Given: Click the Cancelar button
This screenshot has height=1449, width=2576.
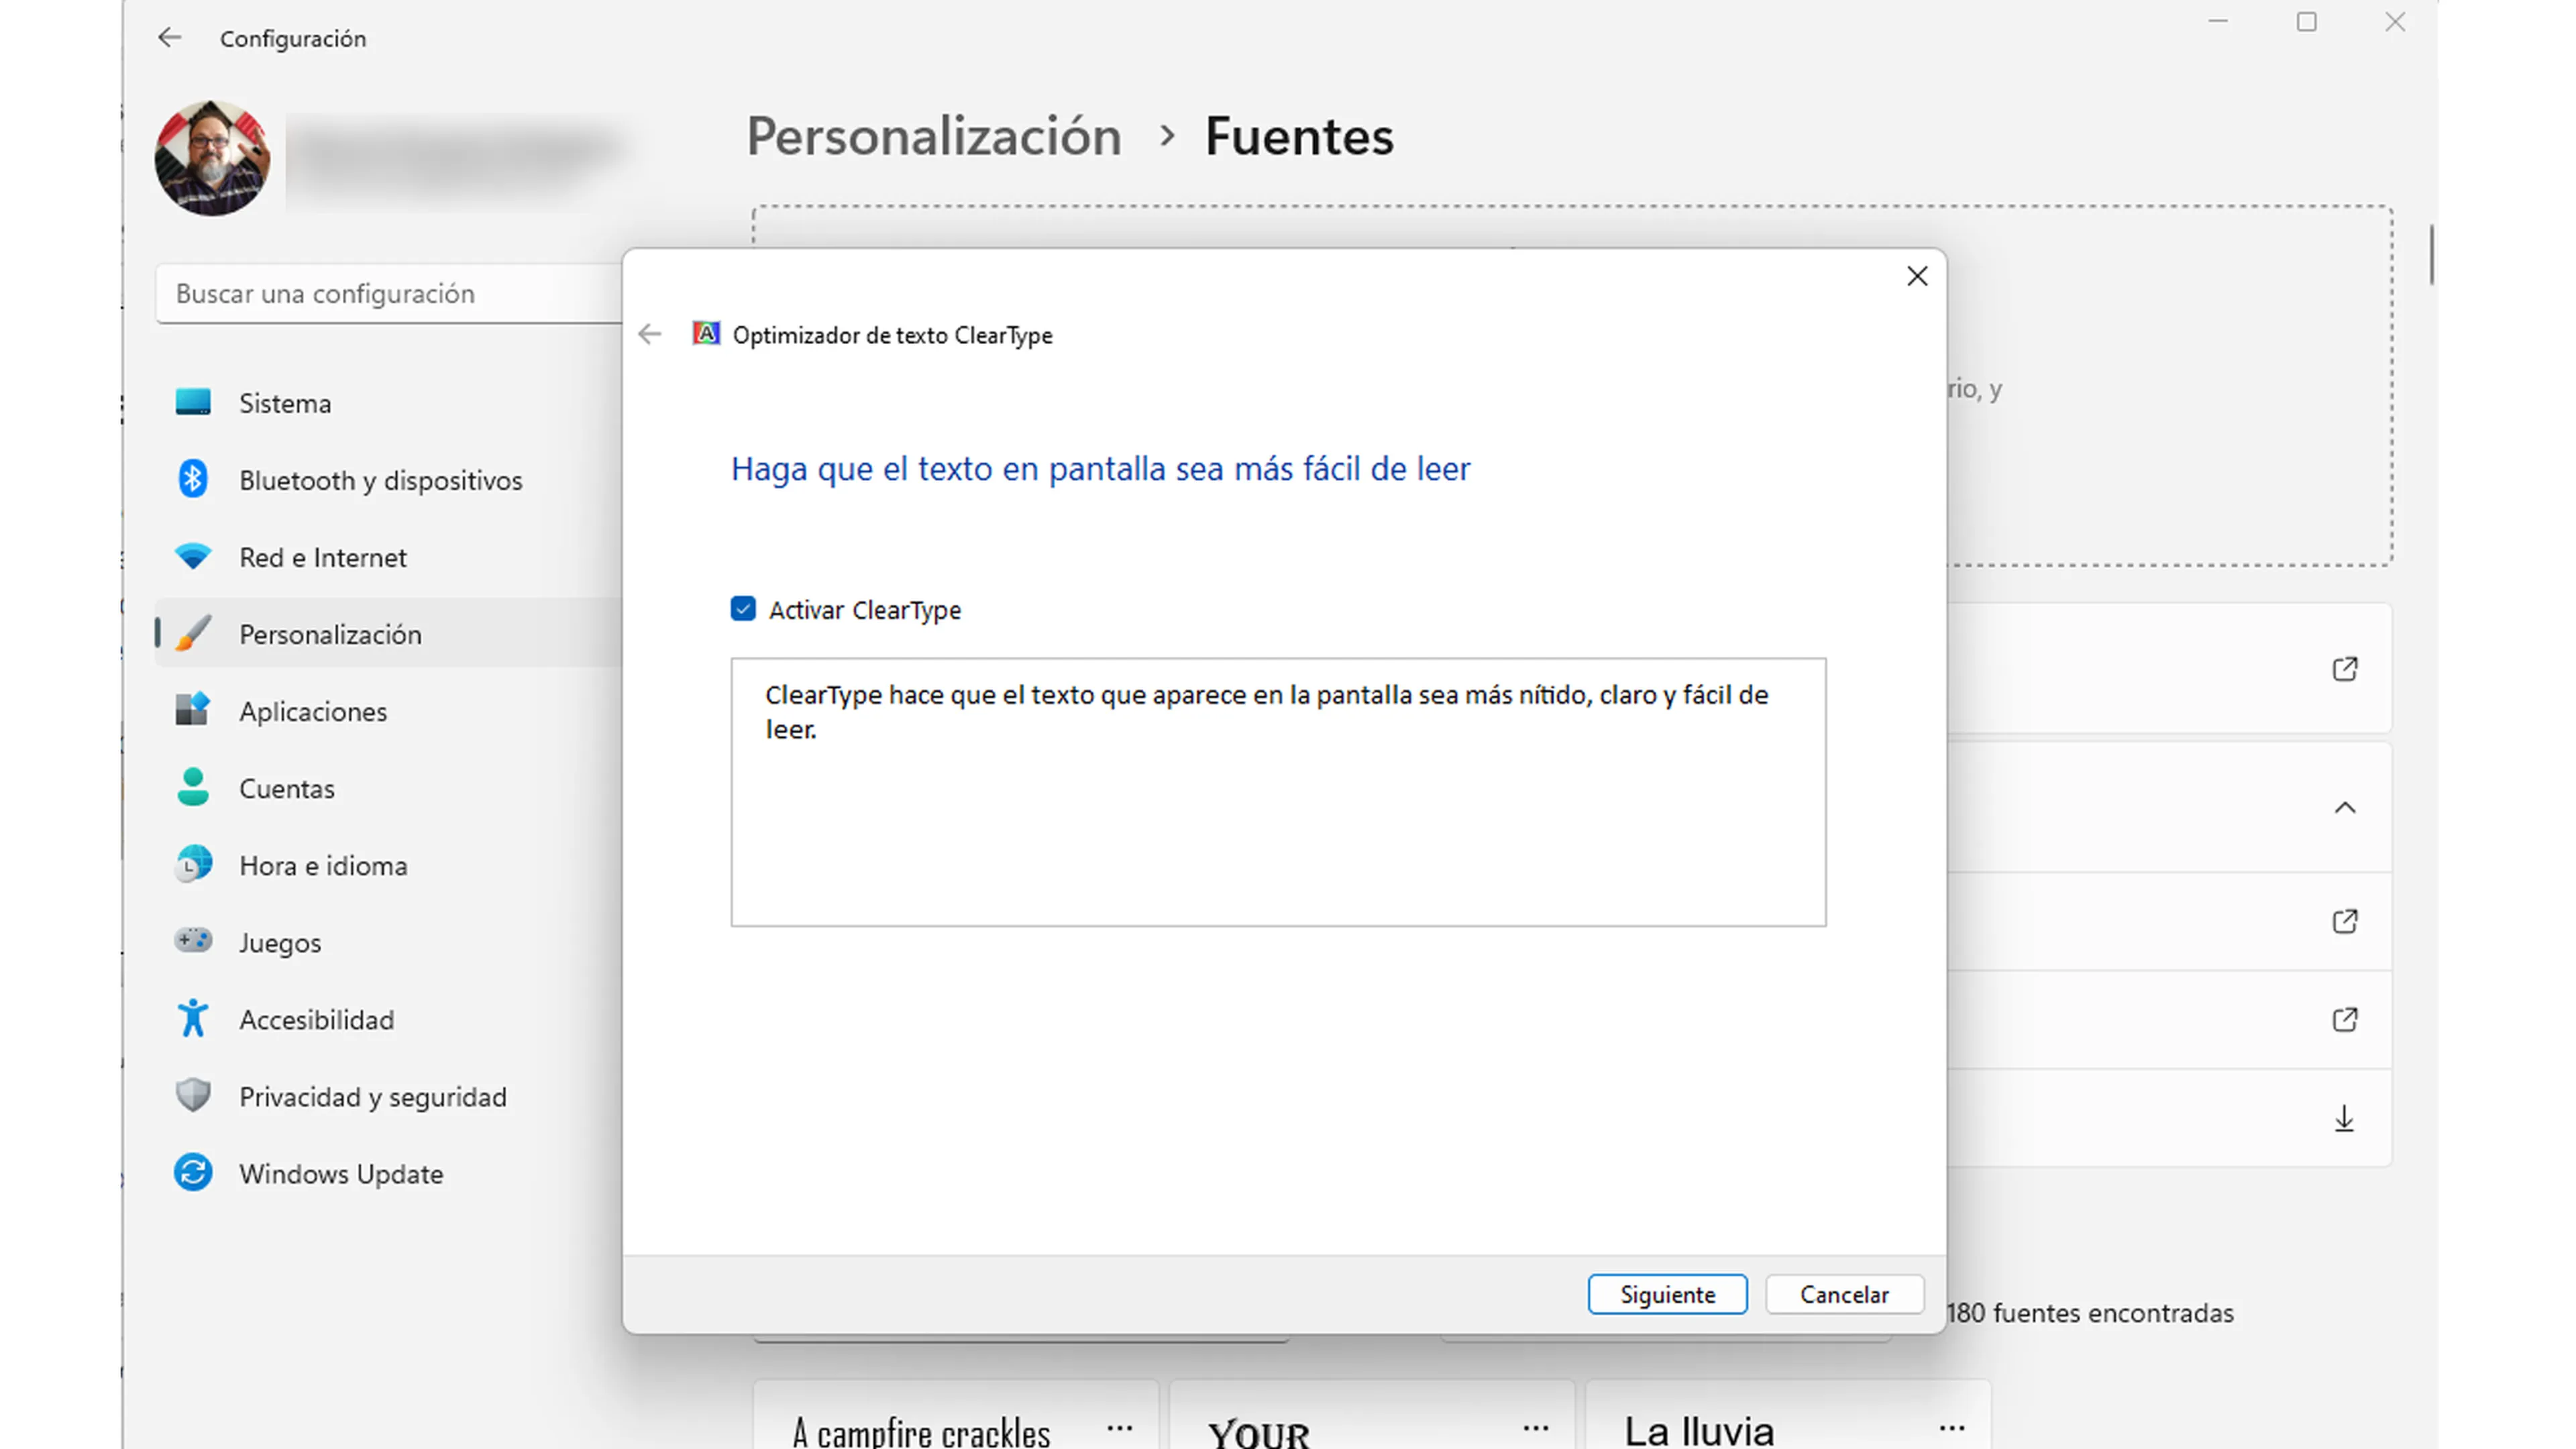Looking at the screenshot, I should point(1844,1294).
